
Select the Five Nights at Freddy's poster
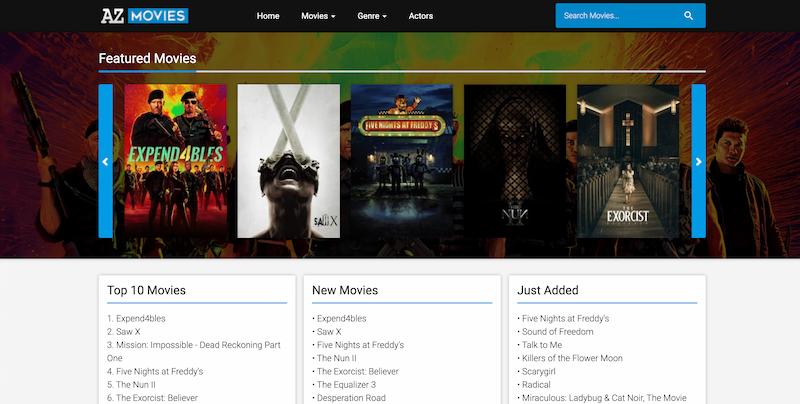(x=401, y=161)
